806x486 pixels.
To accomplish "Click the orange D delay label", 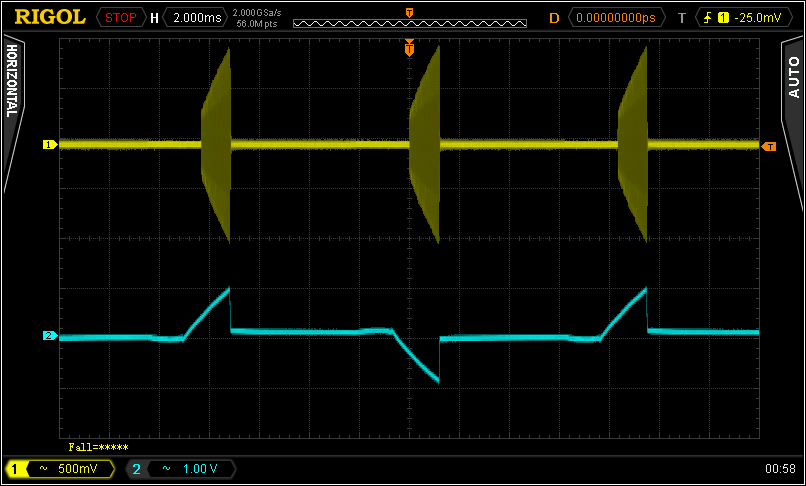I will [x=555, y=17].
